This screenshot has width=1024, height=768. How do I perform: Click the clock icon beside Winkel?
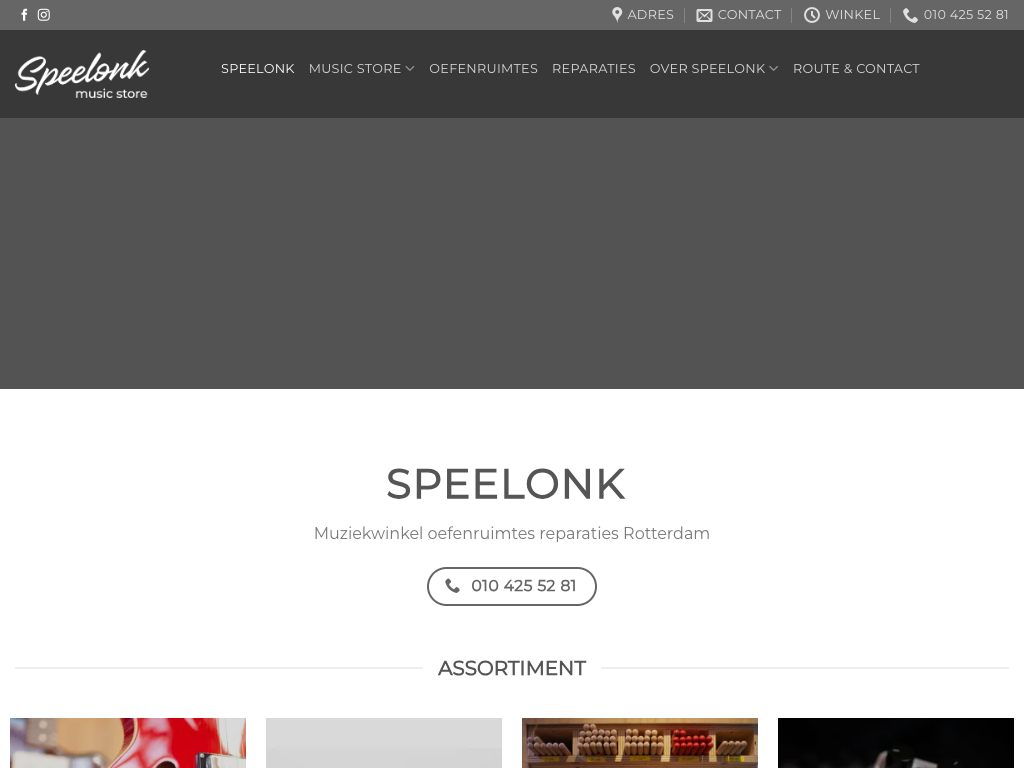coord(811,15)
